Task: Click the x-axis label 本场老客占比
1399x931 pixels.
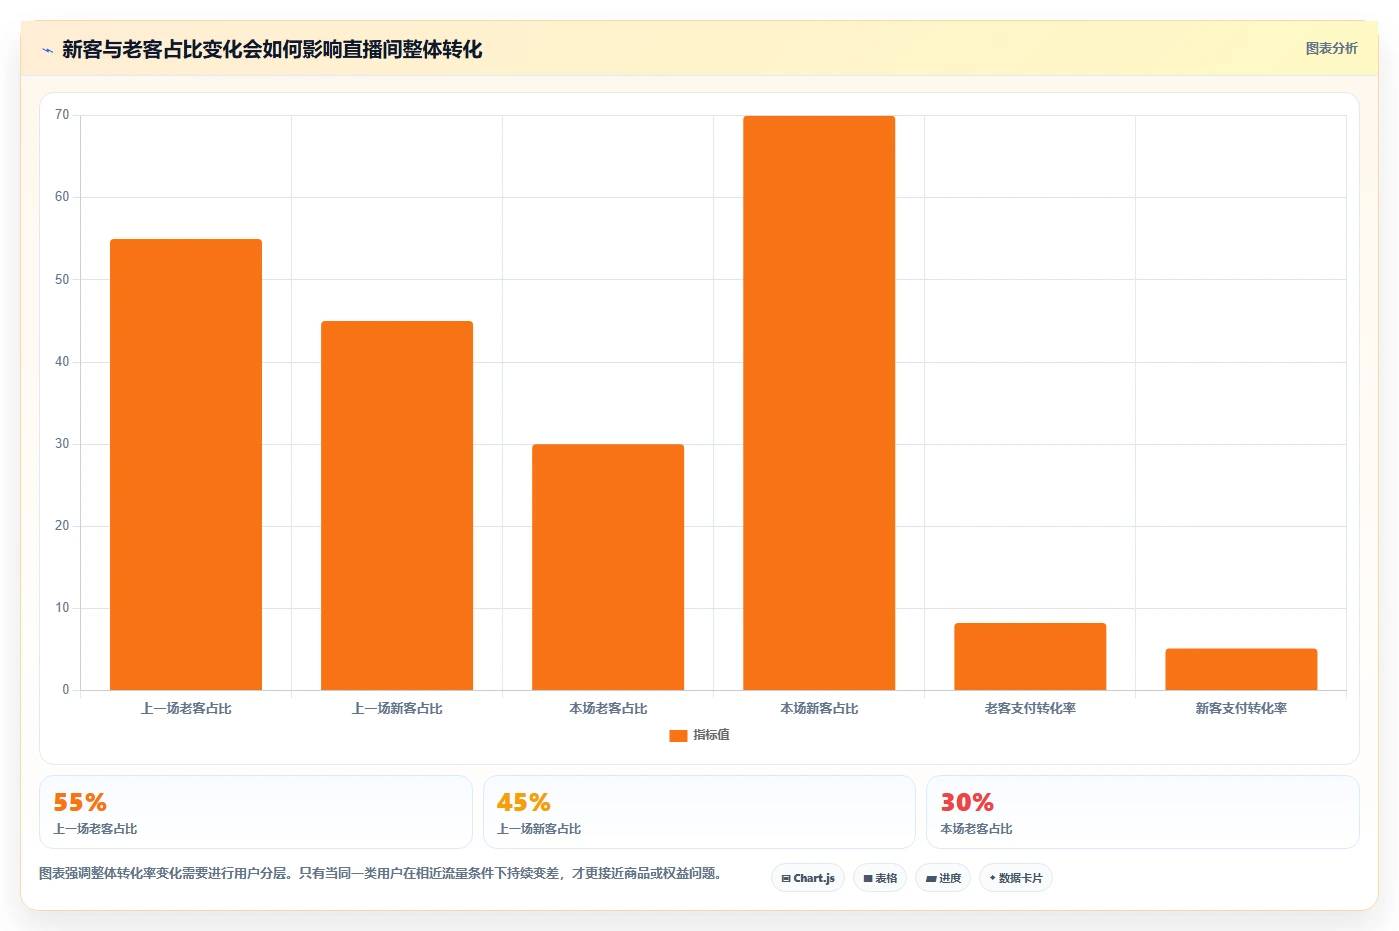Action: 608,708
